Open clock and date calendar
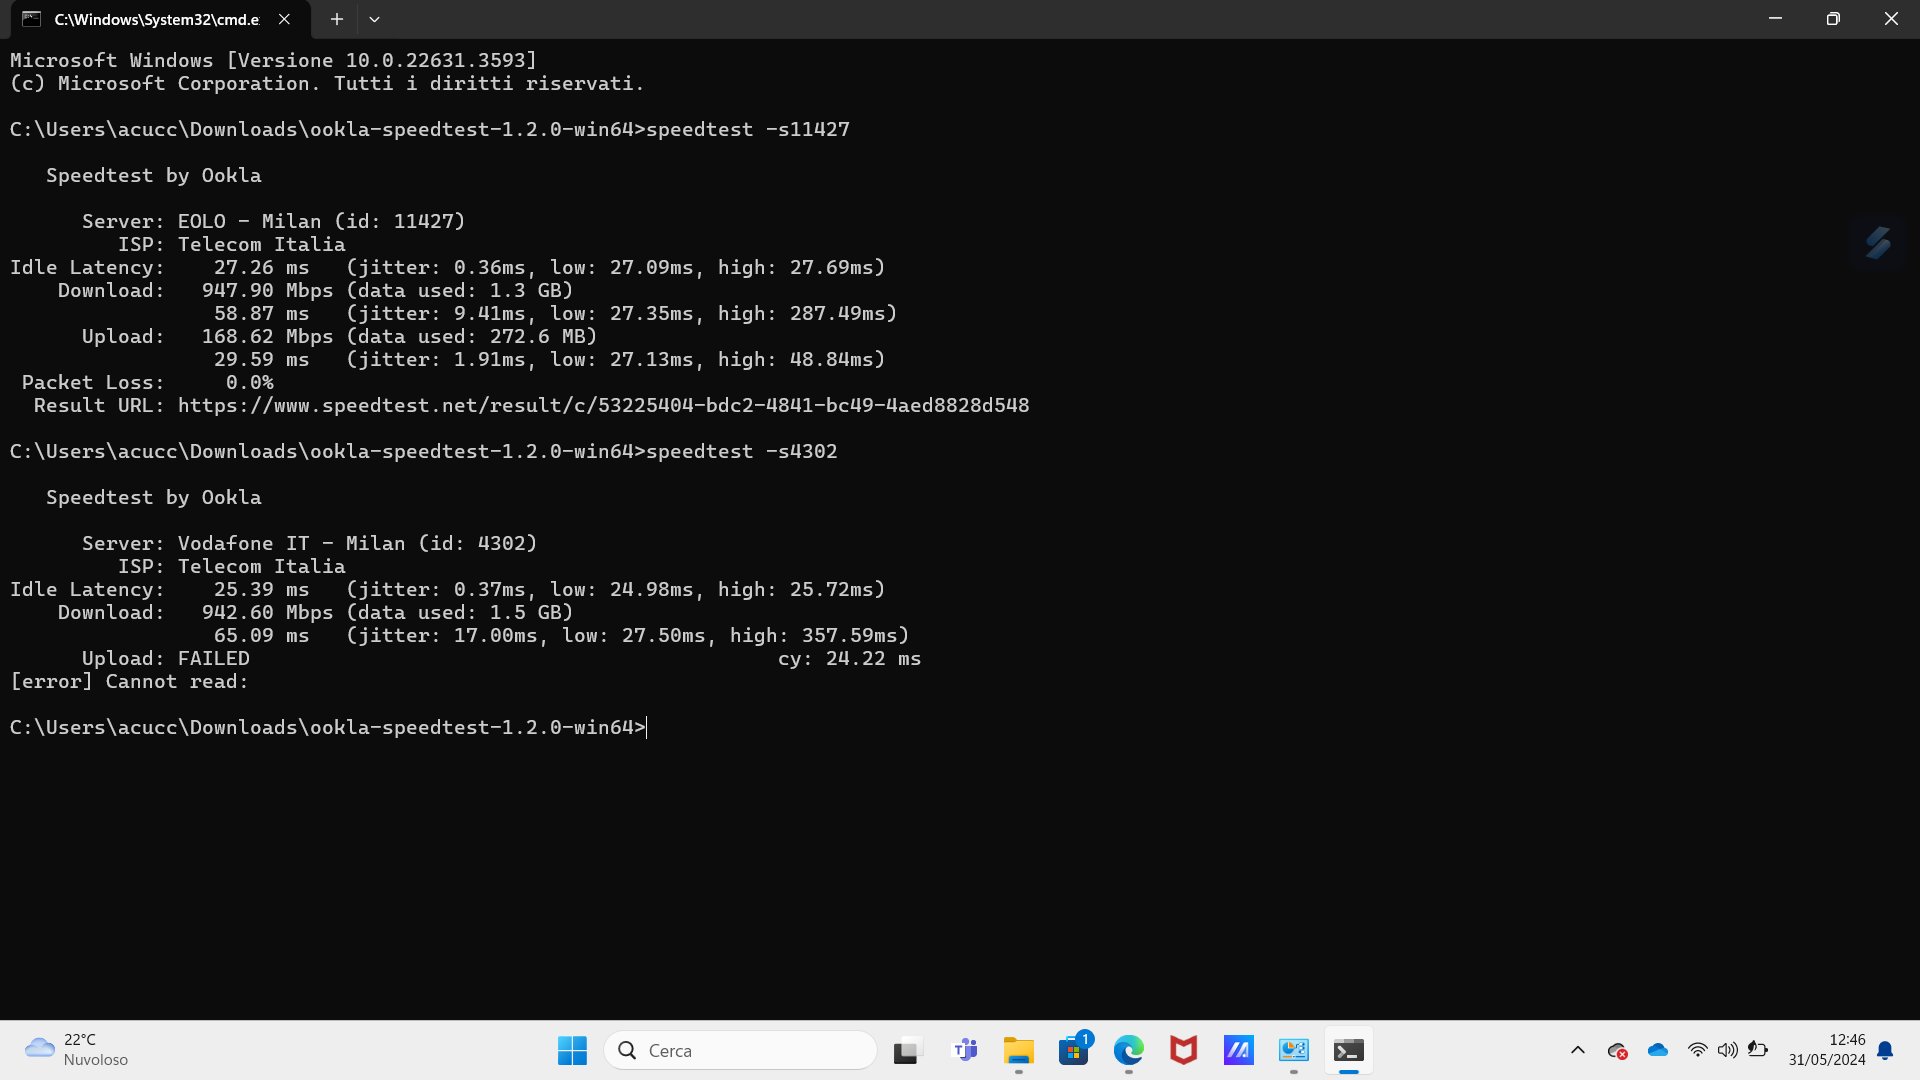The width and height of the screenshot is (1920, 1080). 1826,1050
